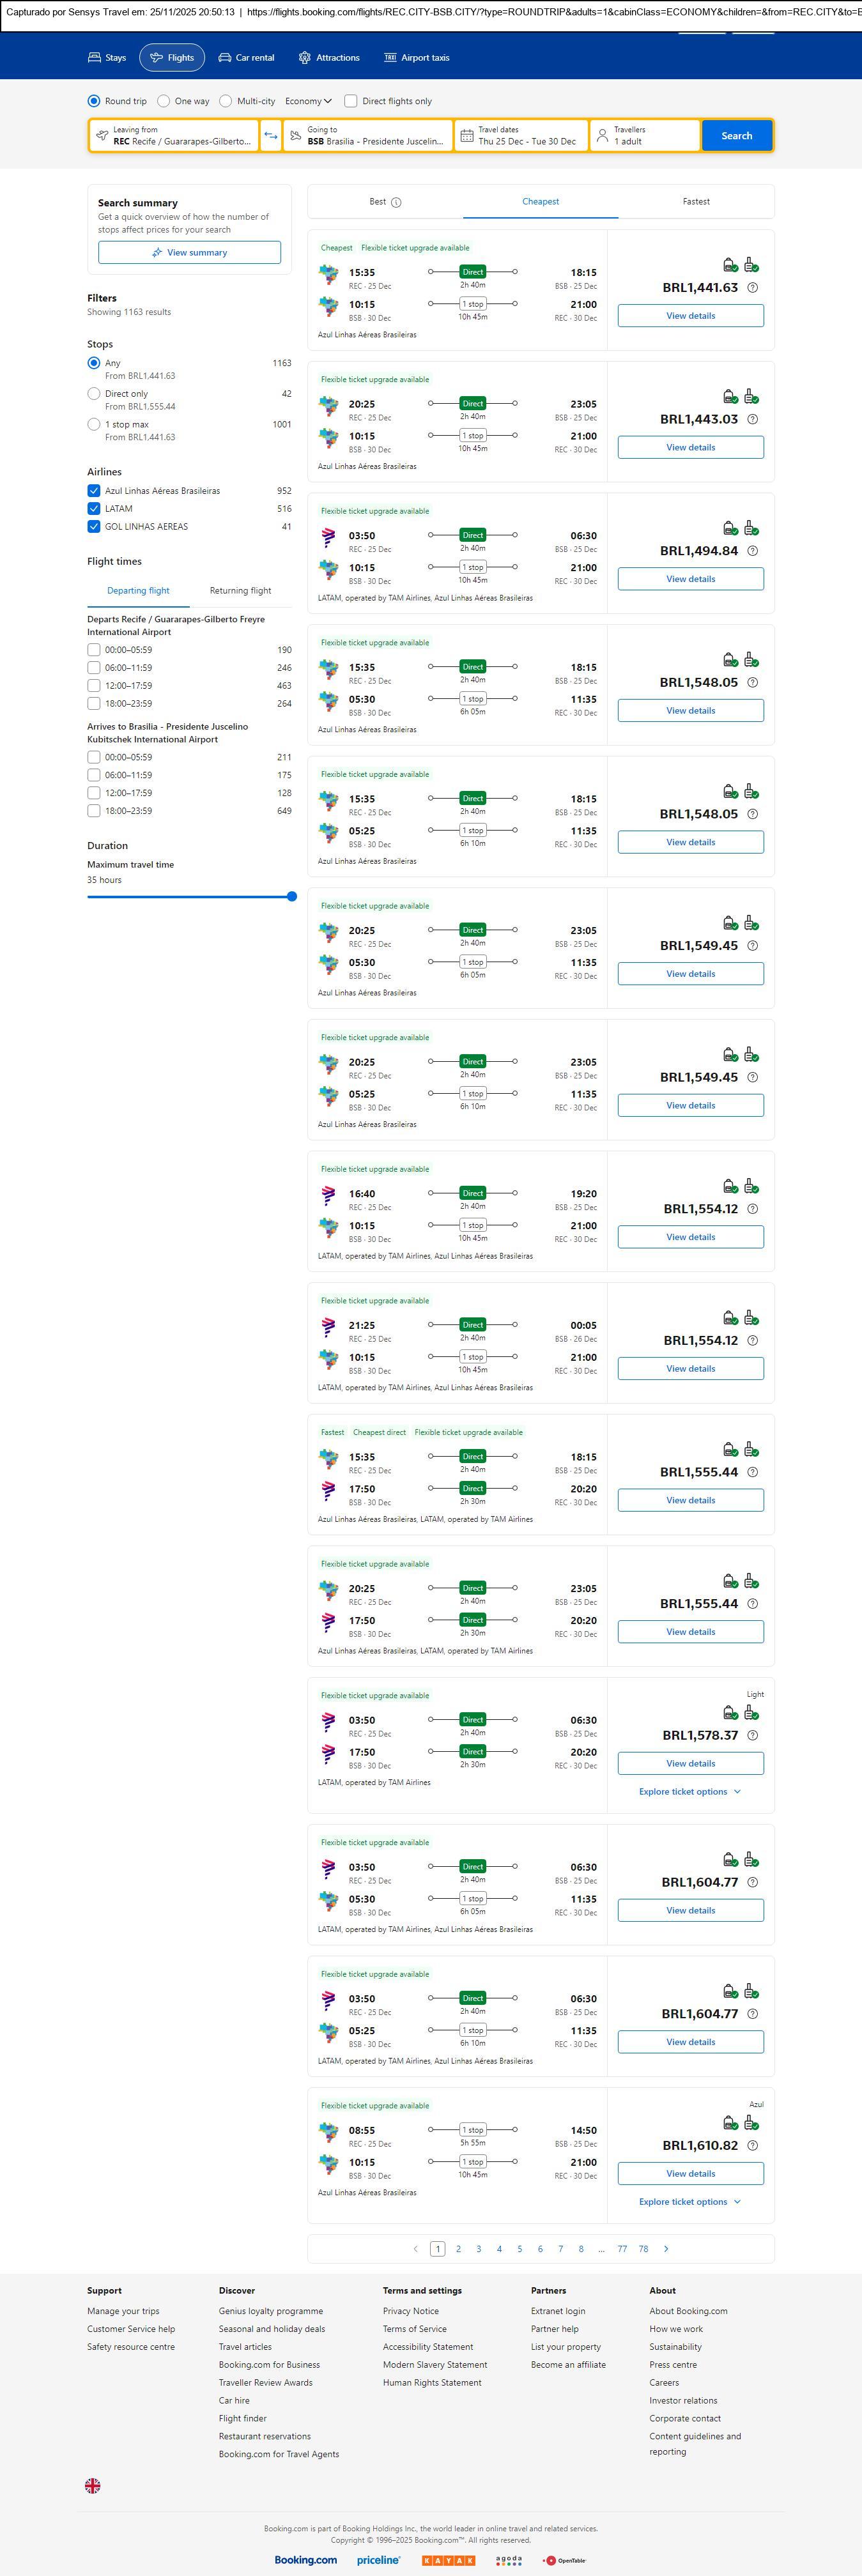Click the Car rental icon in header
This screenshot has width=862, height=2576.
(x=225, y=58)
